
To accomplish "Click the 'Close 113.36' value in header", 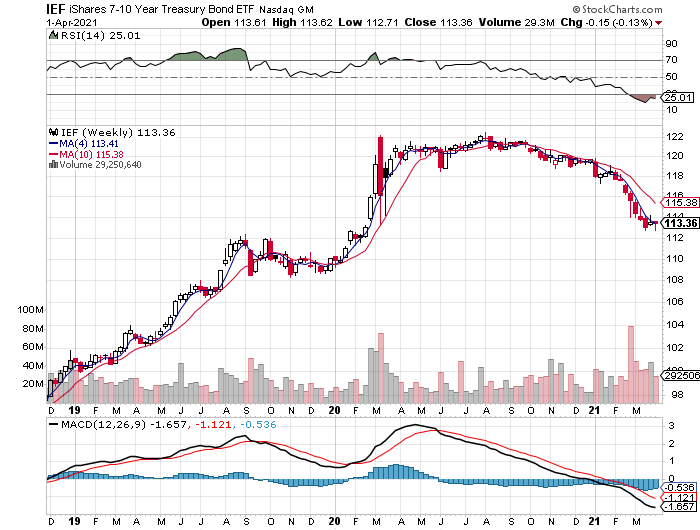I will (438, 22).
